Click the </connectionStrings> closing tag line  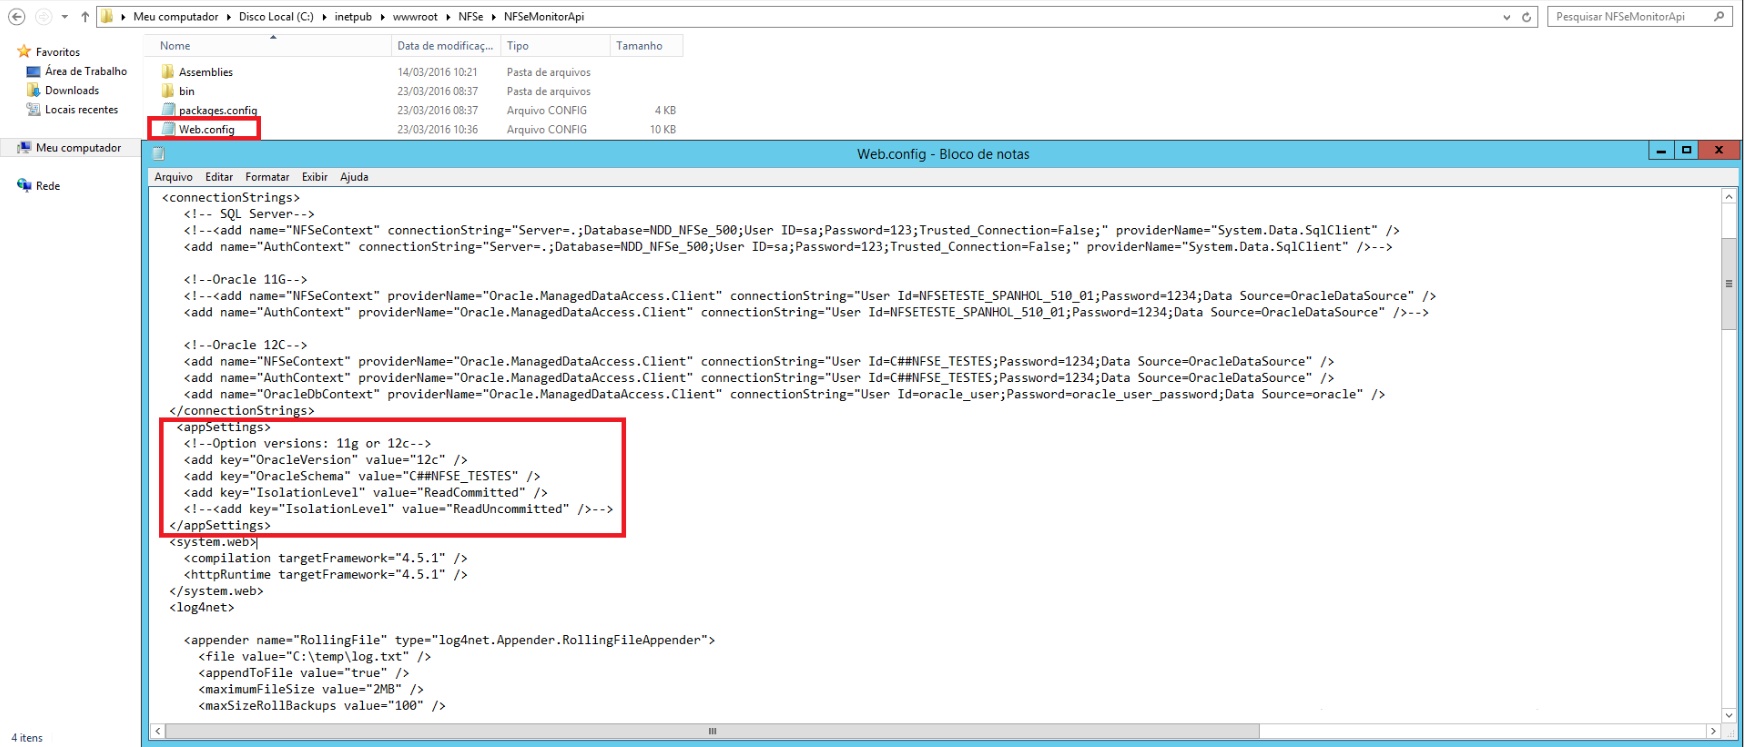click(x=241, y=411)
